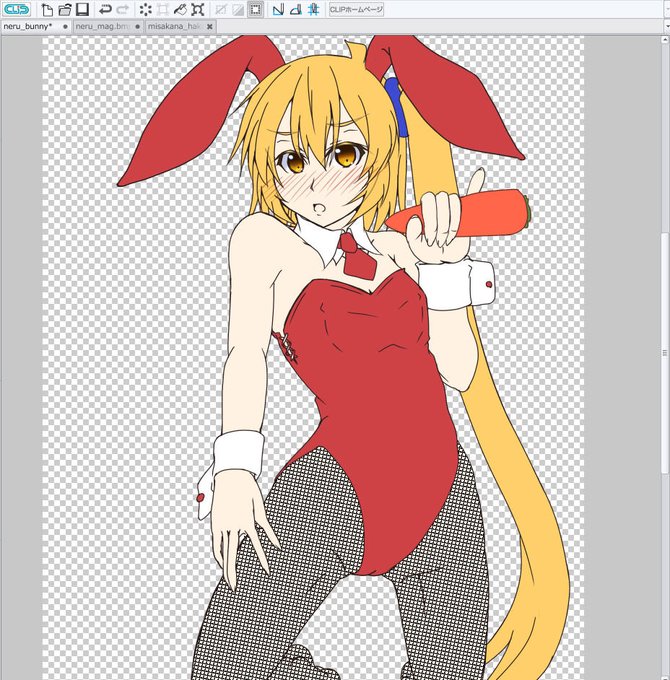This screenshot has height=680, width=670.
Task: Click the scrollbar up arrow
Action: 664,40
